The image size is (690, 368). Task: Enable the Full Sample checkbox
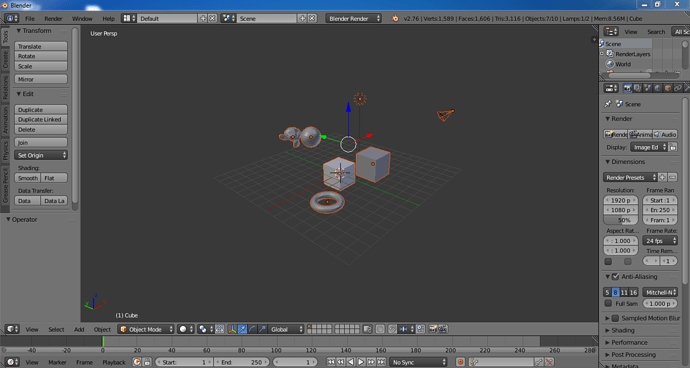tap(608, 303)
